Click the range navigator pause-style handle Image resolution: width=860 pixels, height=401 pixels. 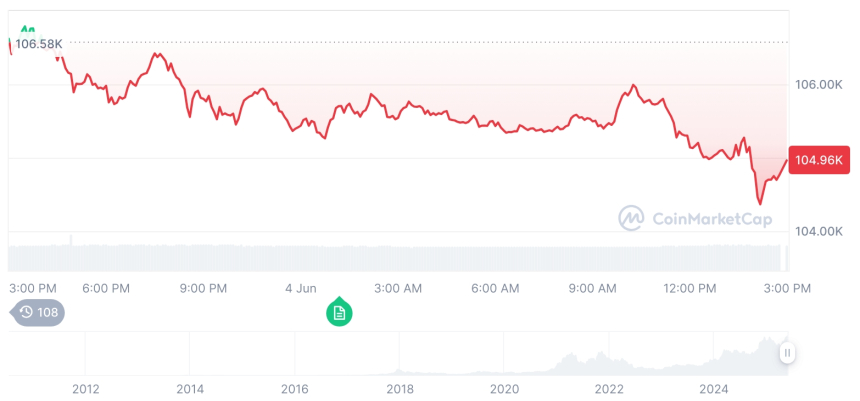click(x=787, y=352)
